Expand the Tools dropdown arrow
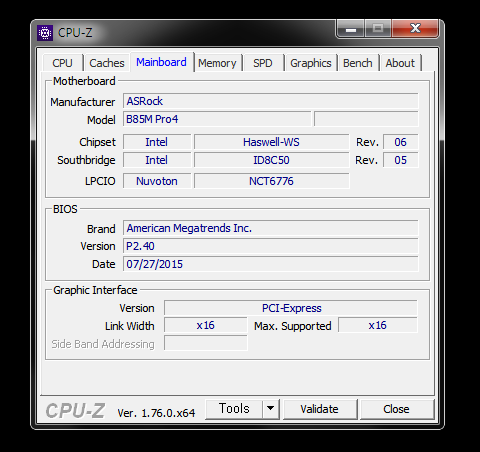Viewport: 480px width, 452px height. point(270,409)
